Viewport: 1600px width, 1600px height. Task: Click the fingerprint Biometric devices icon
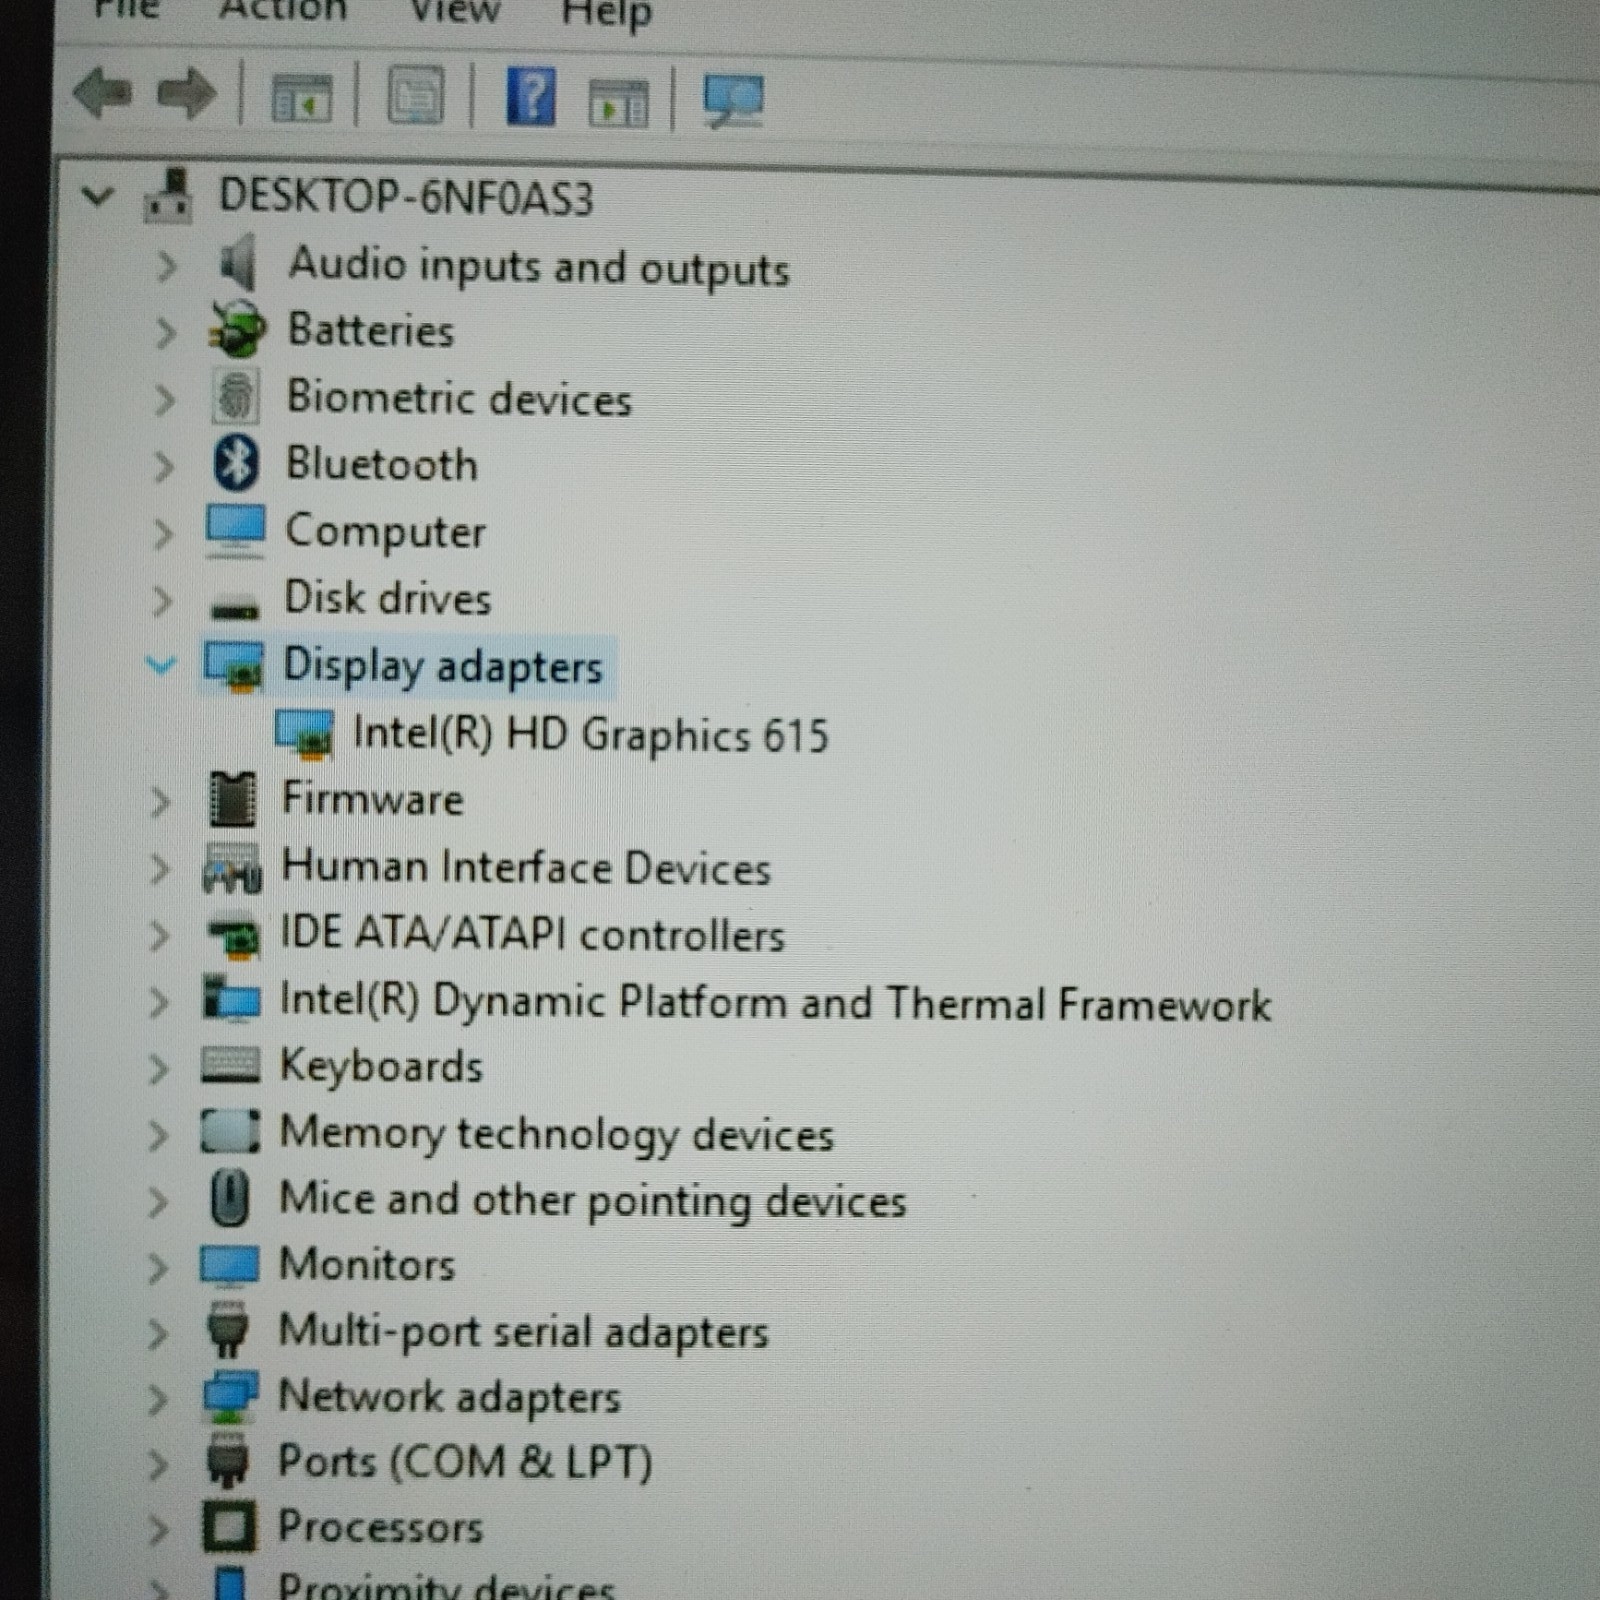click(236, 396)
